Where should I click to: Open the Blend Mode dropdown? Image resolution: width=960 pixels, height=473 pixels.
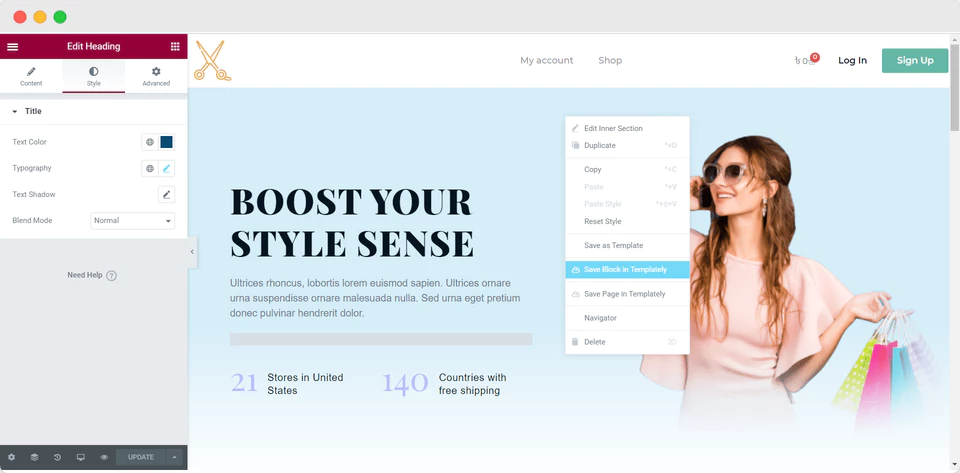click(x=132, y=220)
